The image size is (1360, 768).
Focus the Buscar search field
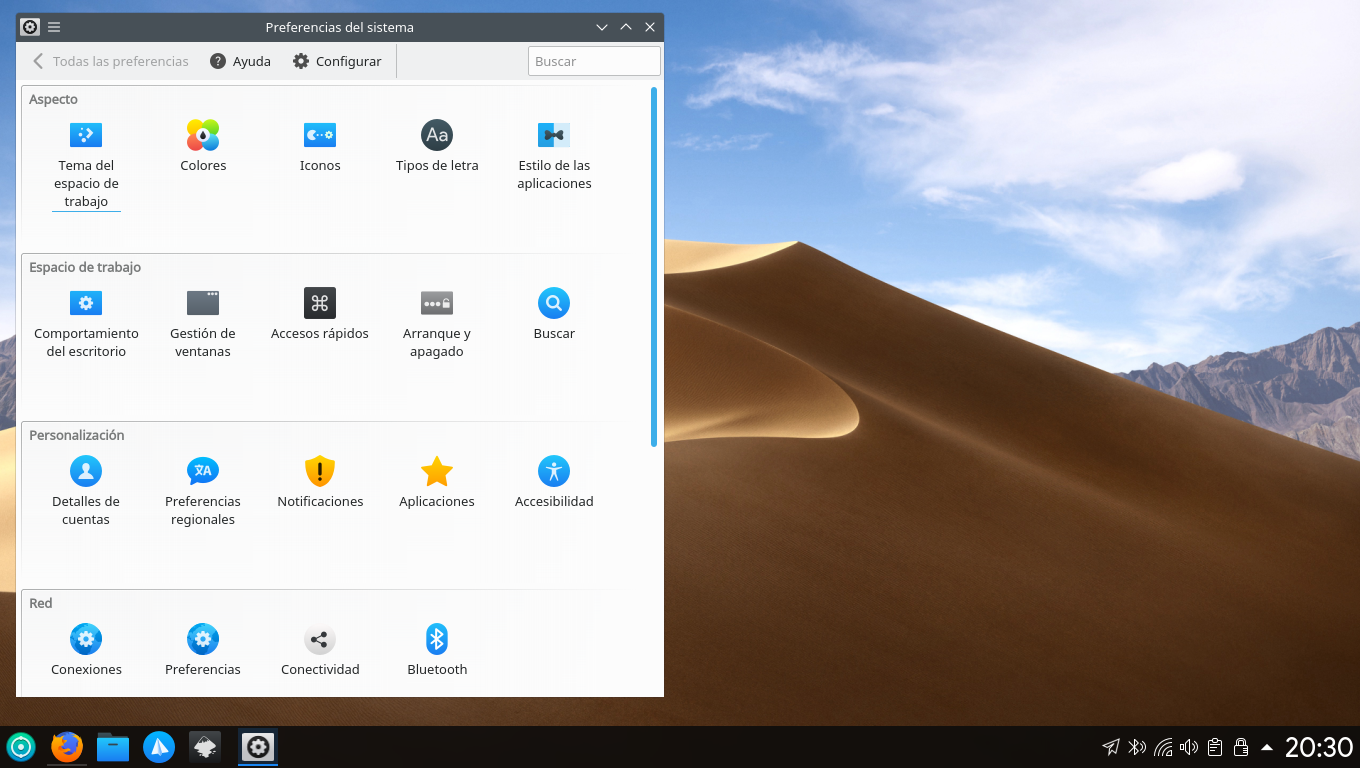click(594, 61)
